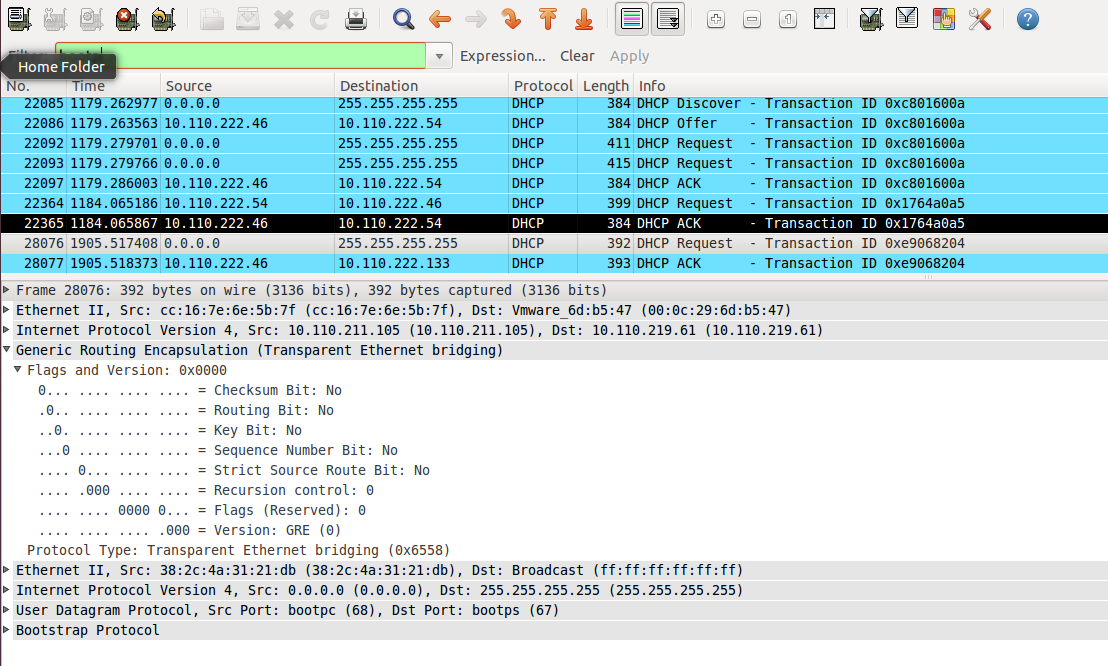Toggle packet list colorization
This screenshot has height=666, width=1108.
point(631,19)
